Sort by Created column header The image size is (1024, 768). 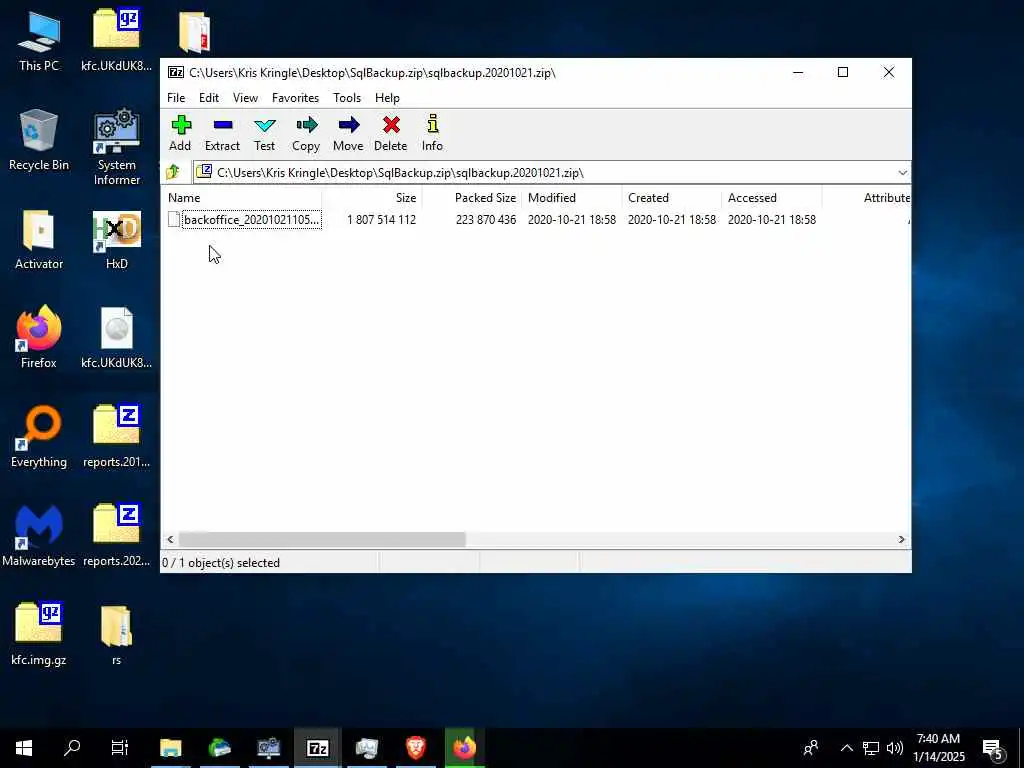[x=672, y=198]
